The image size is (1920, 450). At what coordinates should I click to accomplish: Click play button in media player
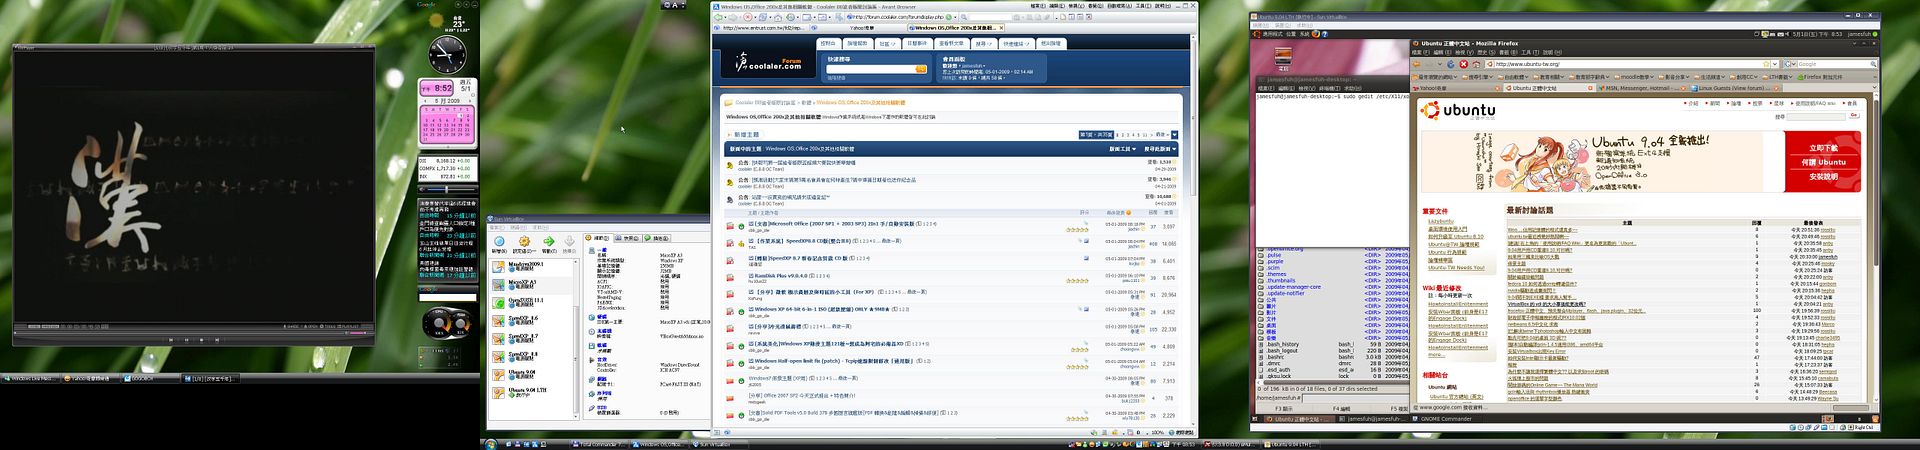point(186,340)
